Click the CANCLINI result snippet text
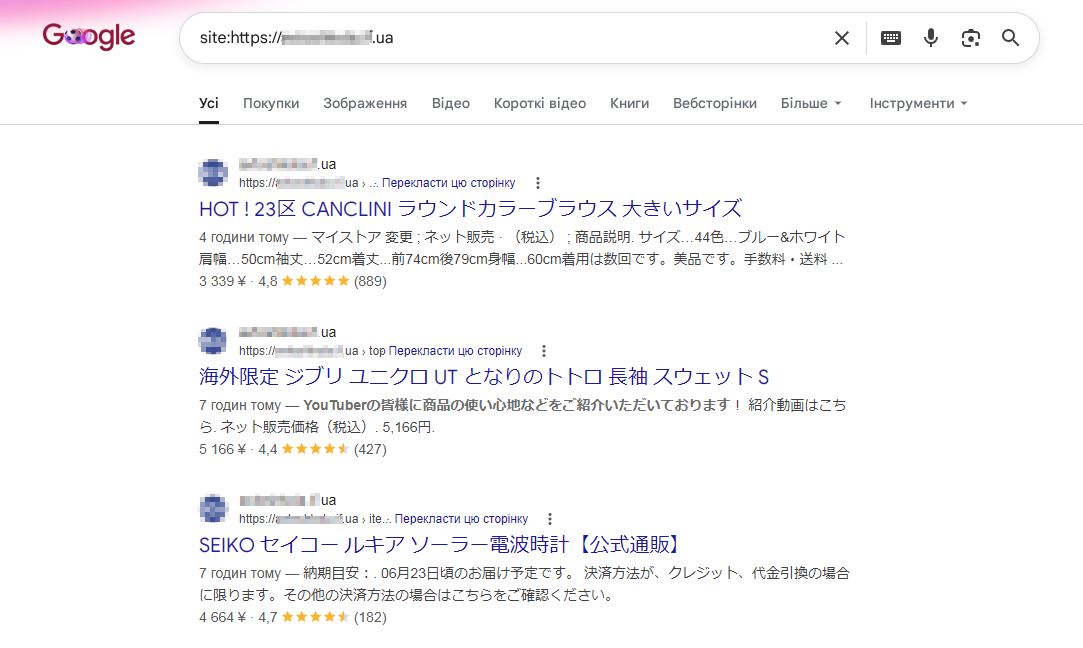 pyautogui.click(x=522, y=248)
